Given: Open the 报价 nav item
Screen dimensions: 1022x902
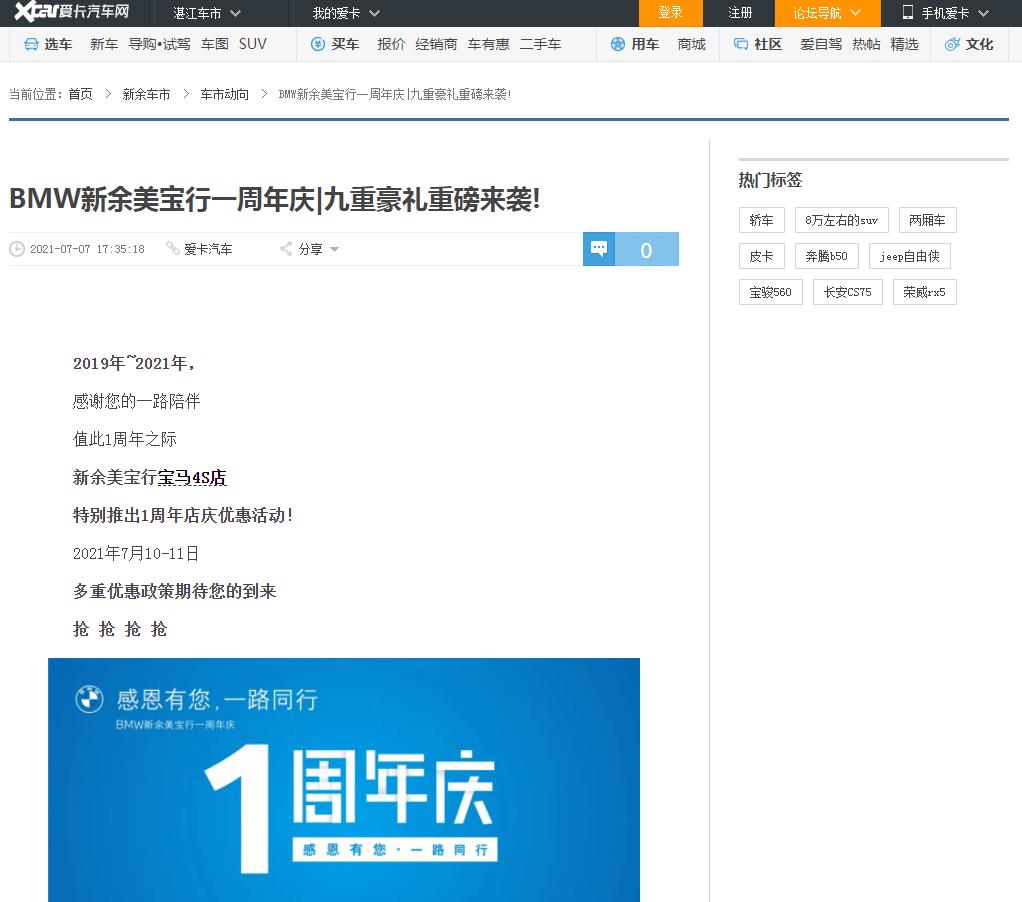Looking at the screenshot, I should 391,44.
